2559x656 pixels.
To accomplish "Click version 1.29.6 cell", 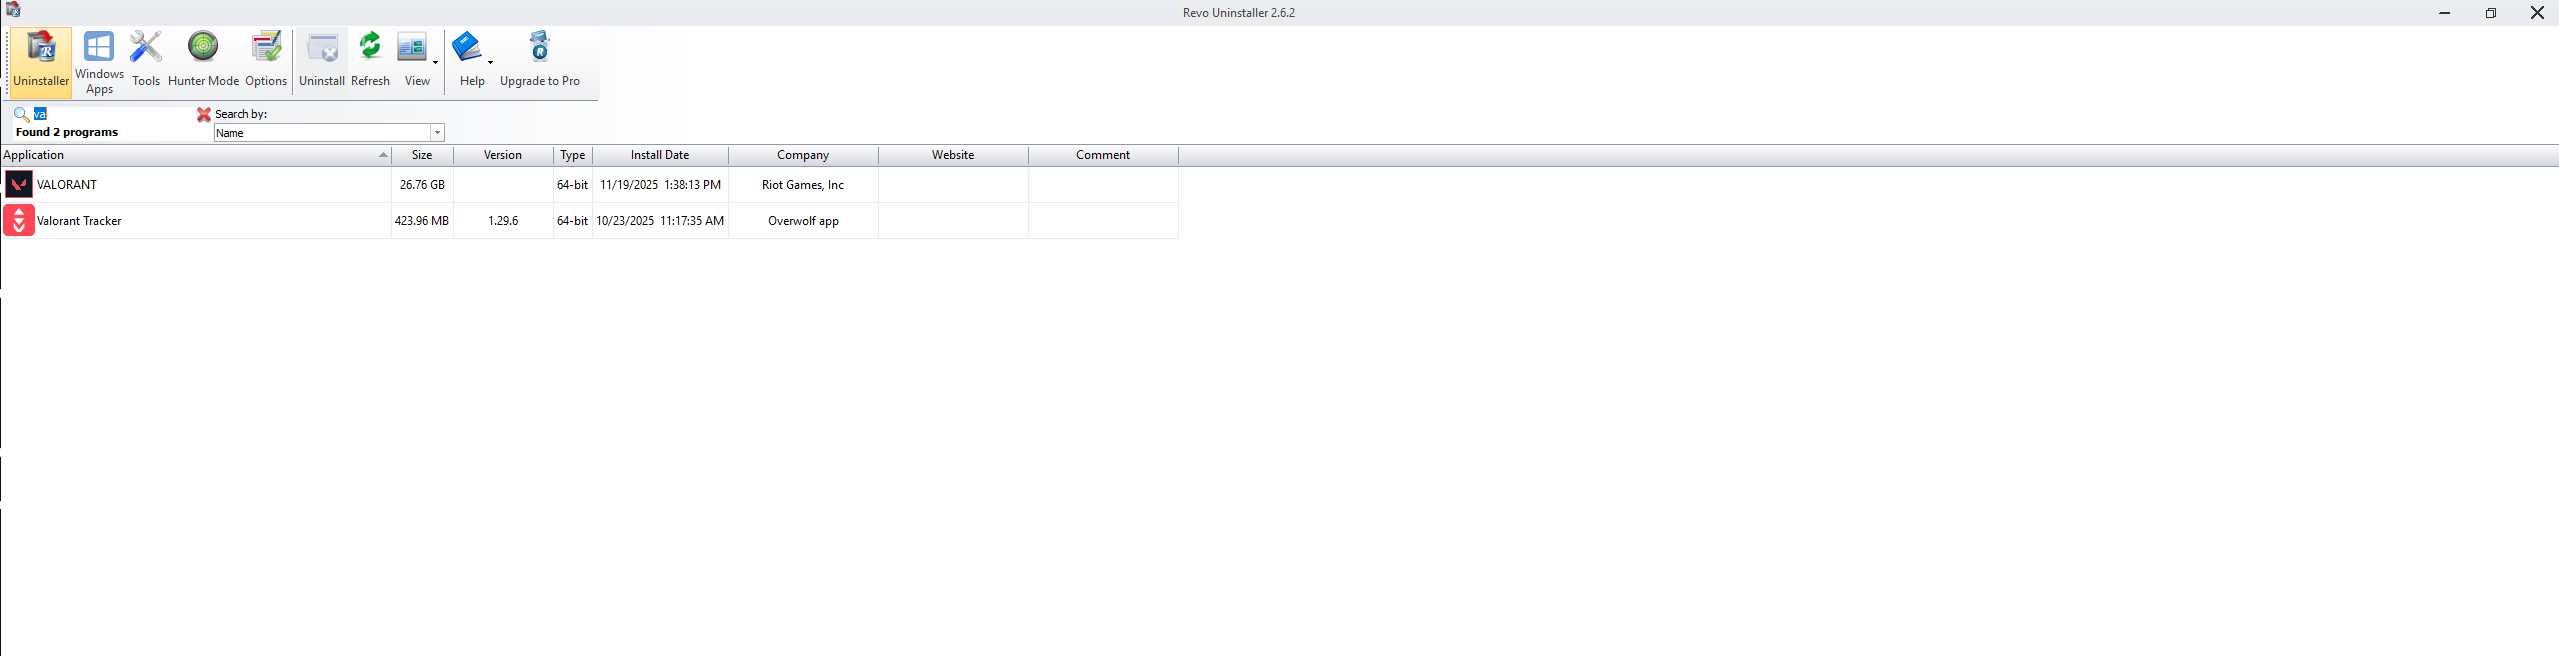I will click(503, 221).
